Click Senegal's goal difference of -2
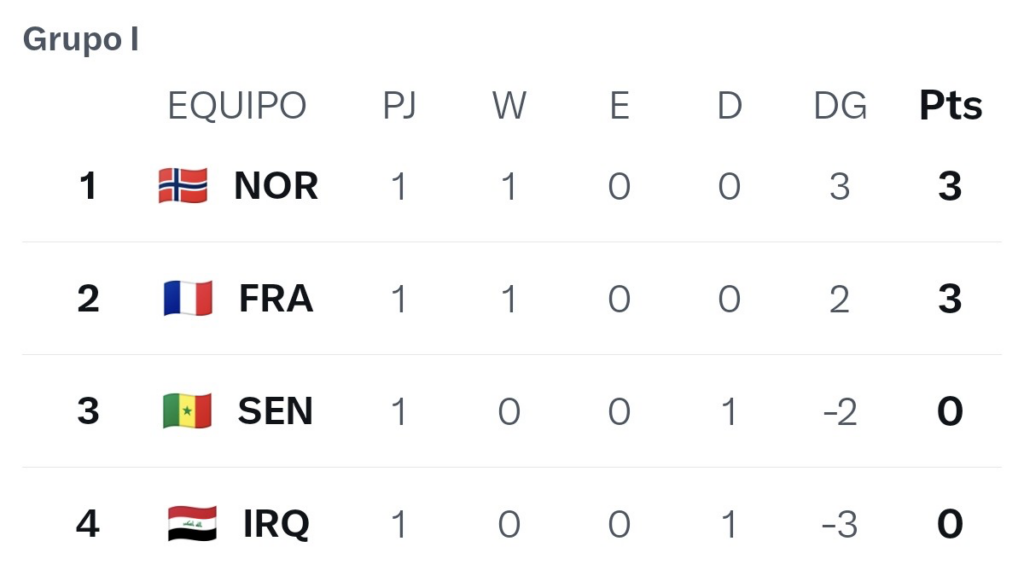This screenshot has width=1024, height=582. point(840,412)
